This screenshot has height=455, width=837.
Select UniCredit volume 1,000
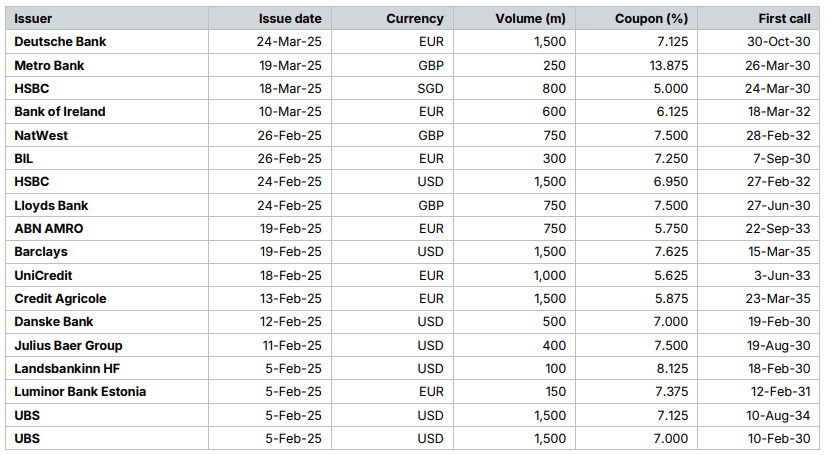(x=550, y=276)
